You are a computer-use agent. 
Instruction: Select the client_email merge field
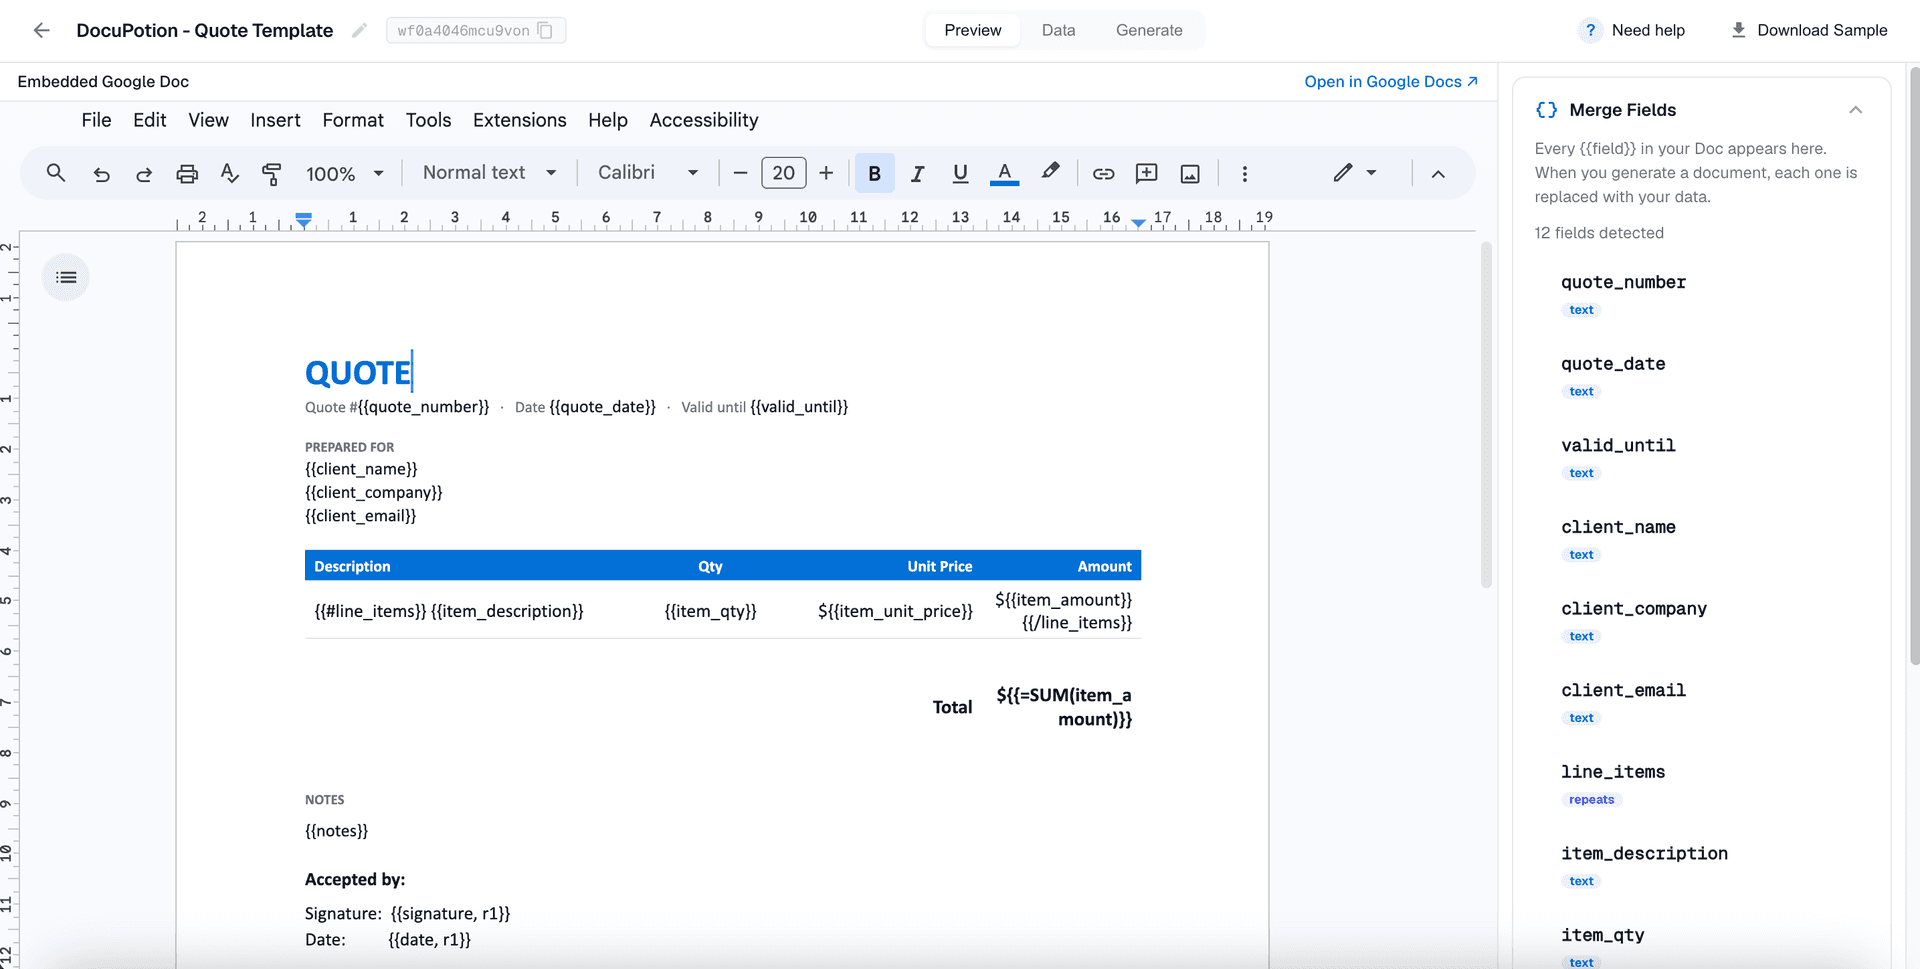[1623, 690]
